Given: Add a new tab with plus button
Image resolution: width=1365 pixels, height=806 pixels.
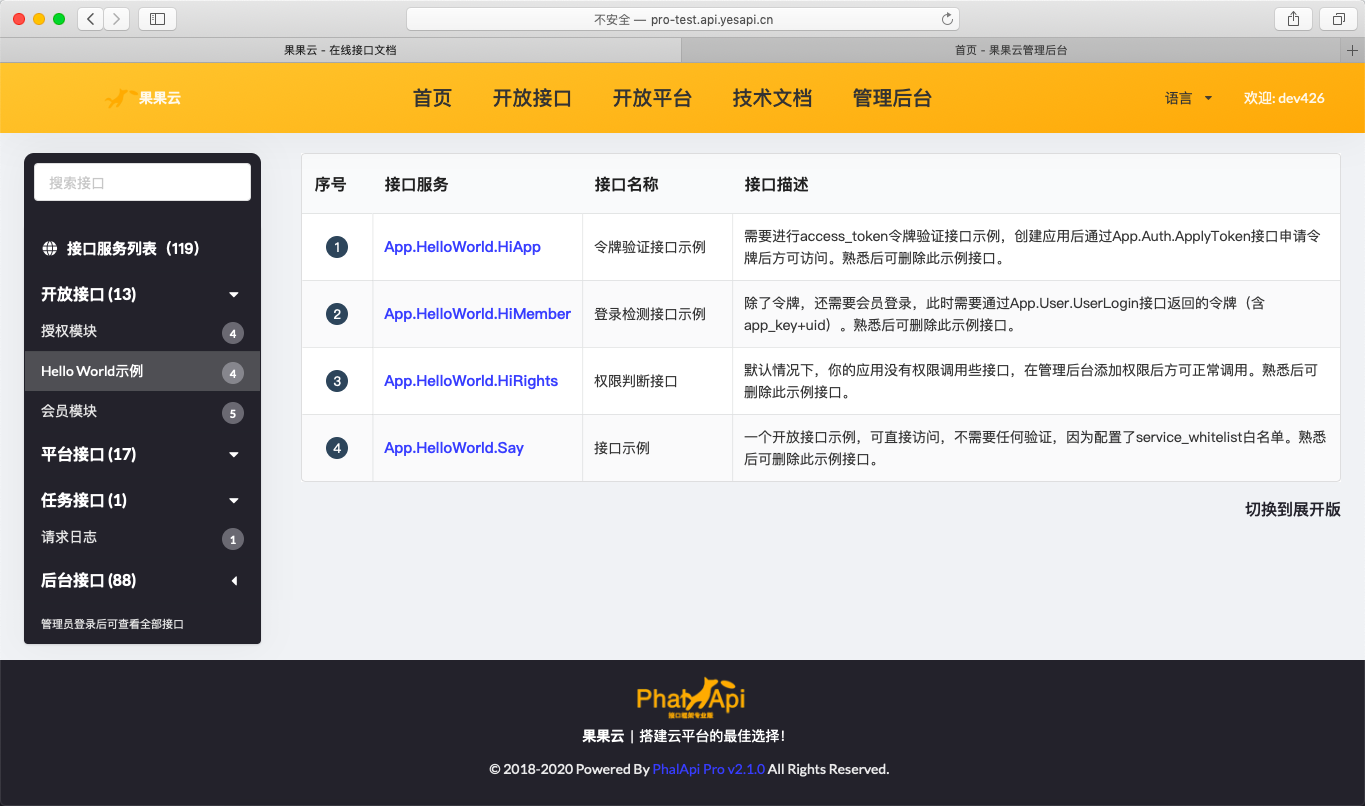Looking at the screenshot, I should pyautogui.click(x=1354, y=50).
